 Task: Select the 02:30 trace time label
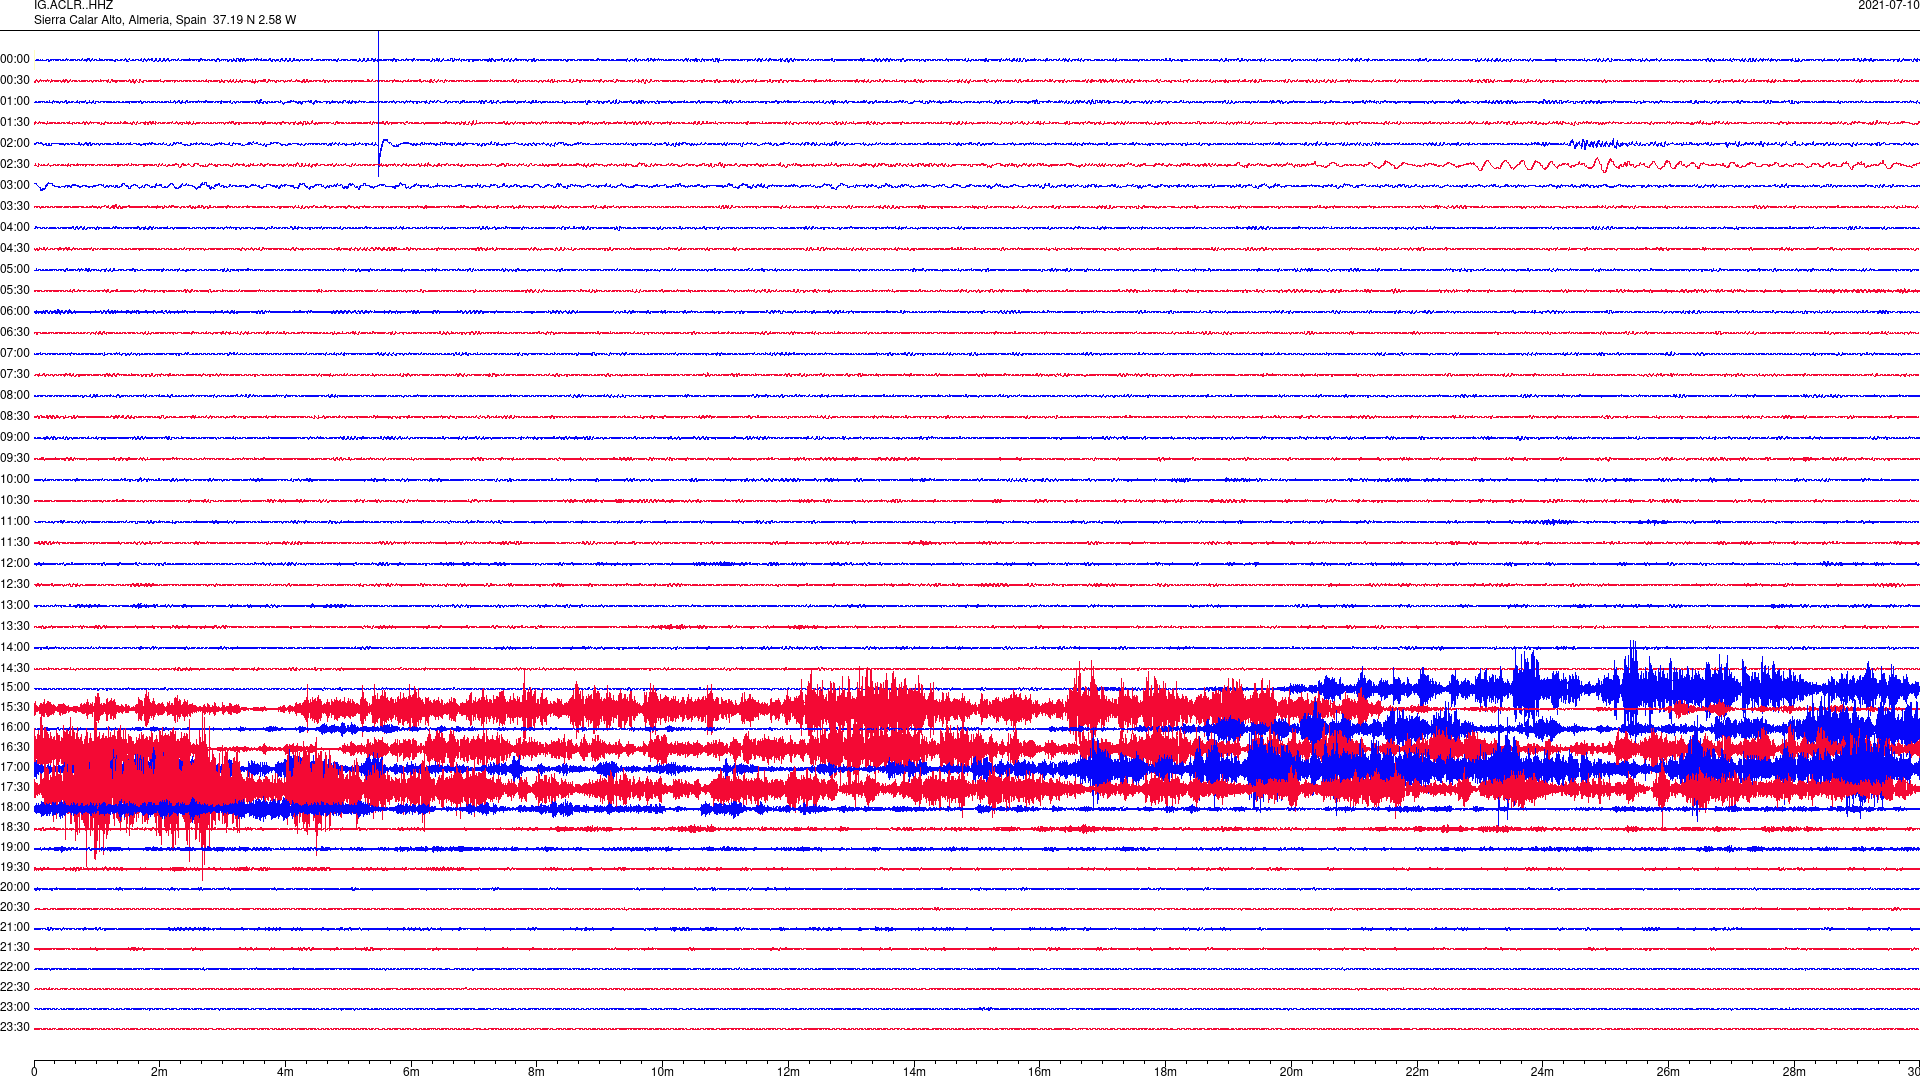[x=15, y=165]
